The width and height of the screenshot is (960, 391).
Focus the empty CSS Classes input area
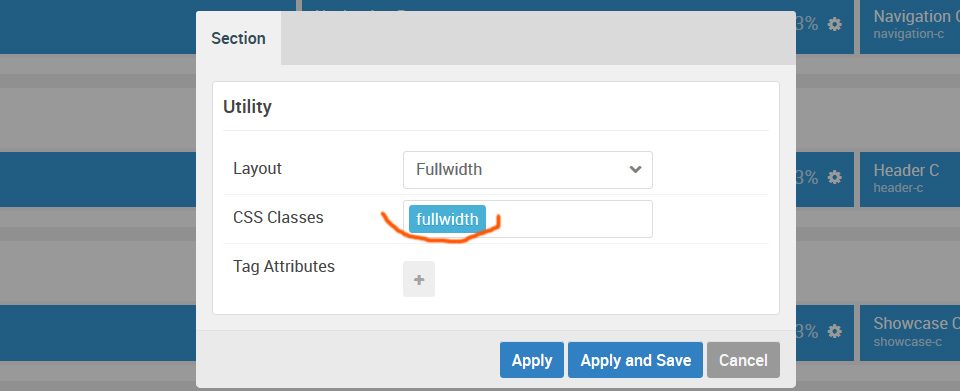(x=569, y=219)
